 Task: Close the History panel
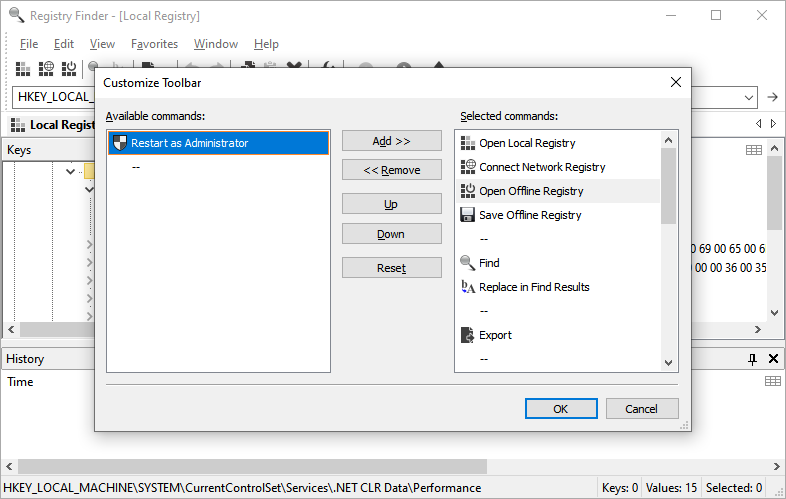click(773, 359)
